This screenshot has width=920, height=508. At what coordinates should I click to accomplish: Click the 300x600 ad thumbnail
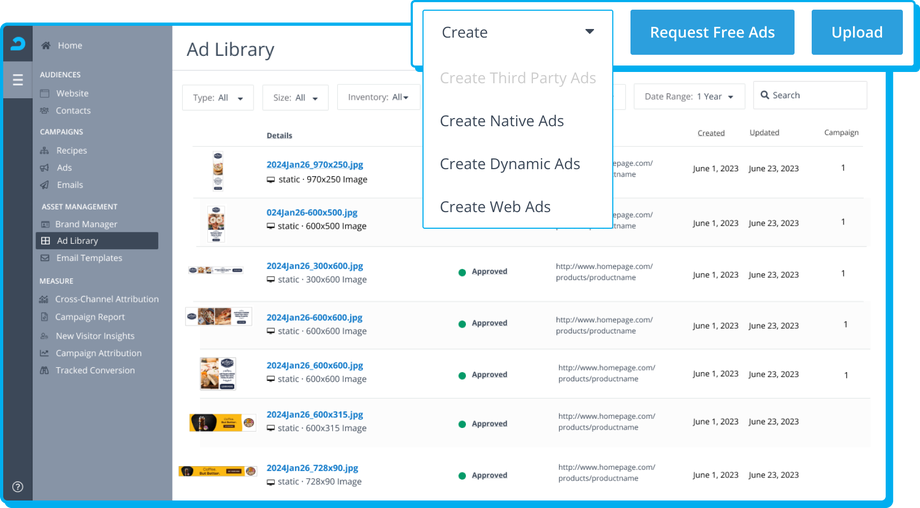point(215,270)
